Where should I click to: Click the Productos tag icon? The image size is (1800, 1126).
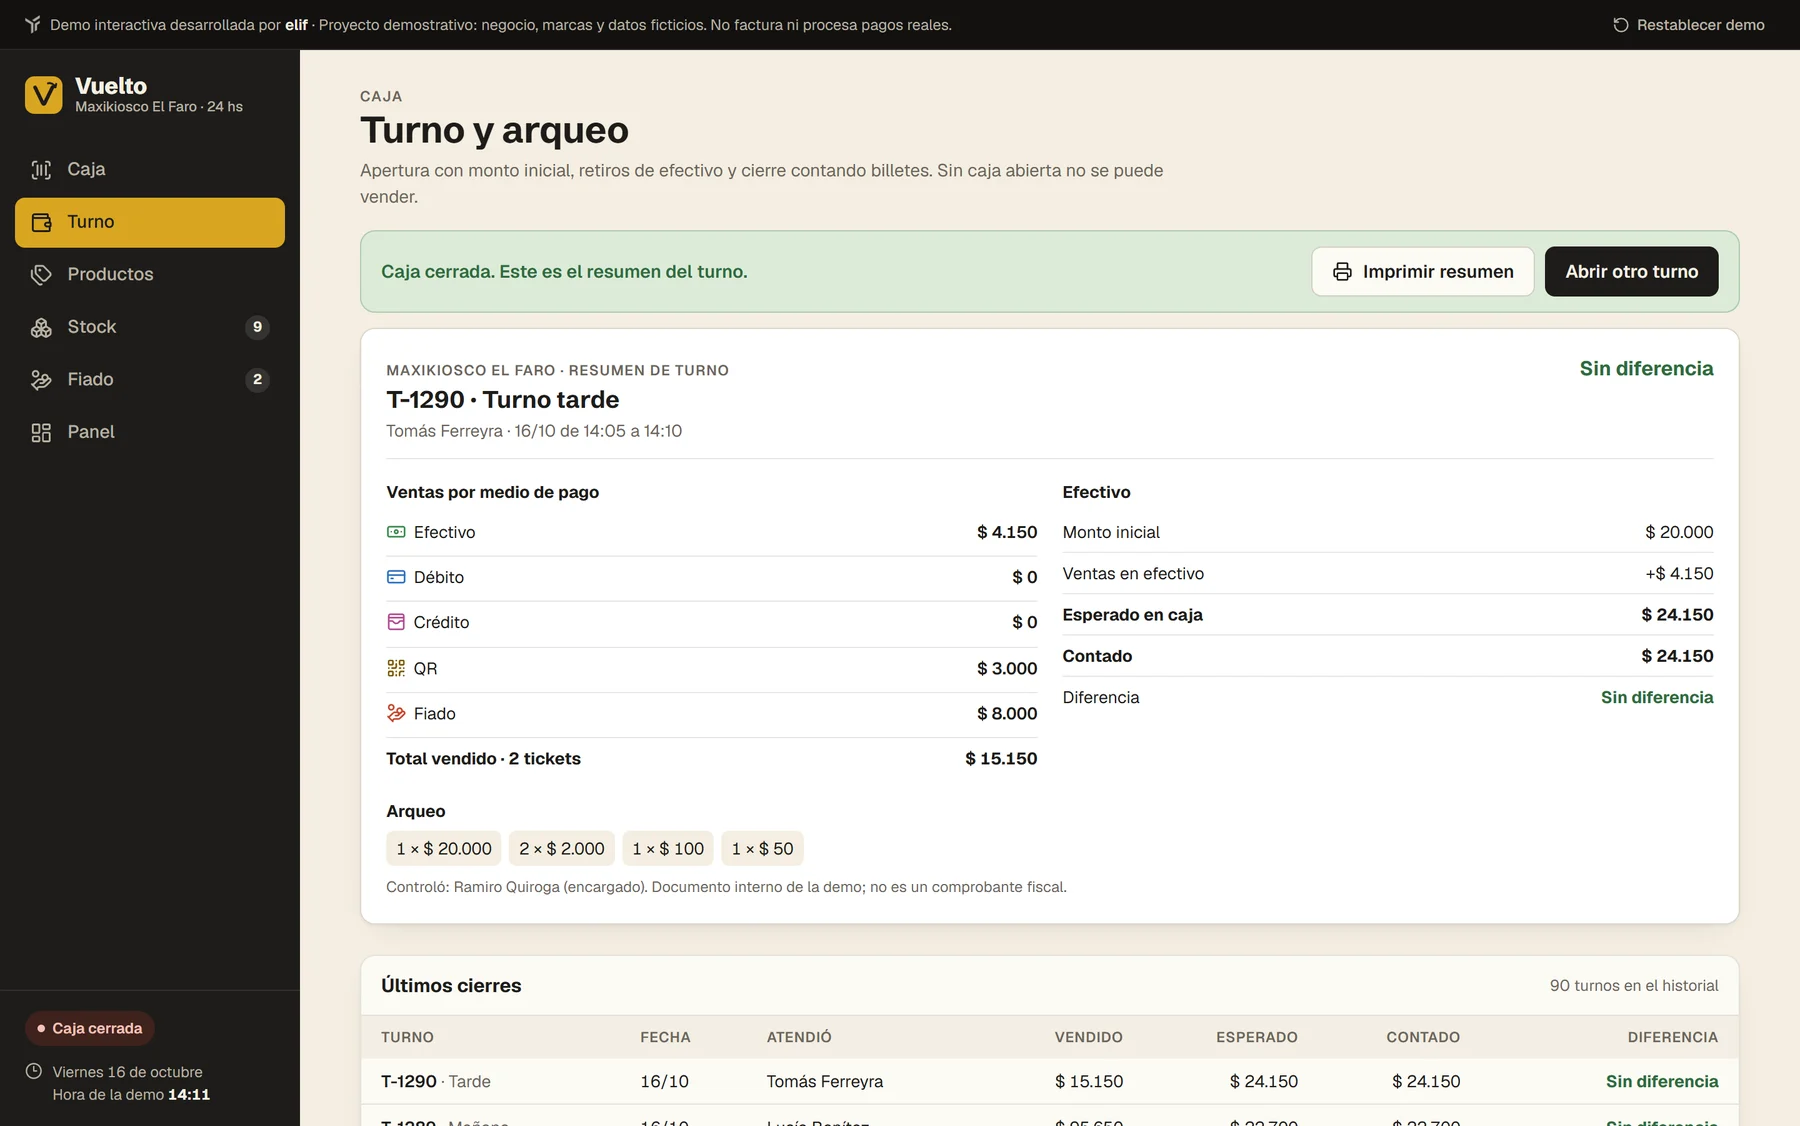[41, 275]
